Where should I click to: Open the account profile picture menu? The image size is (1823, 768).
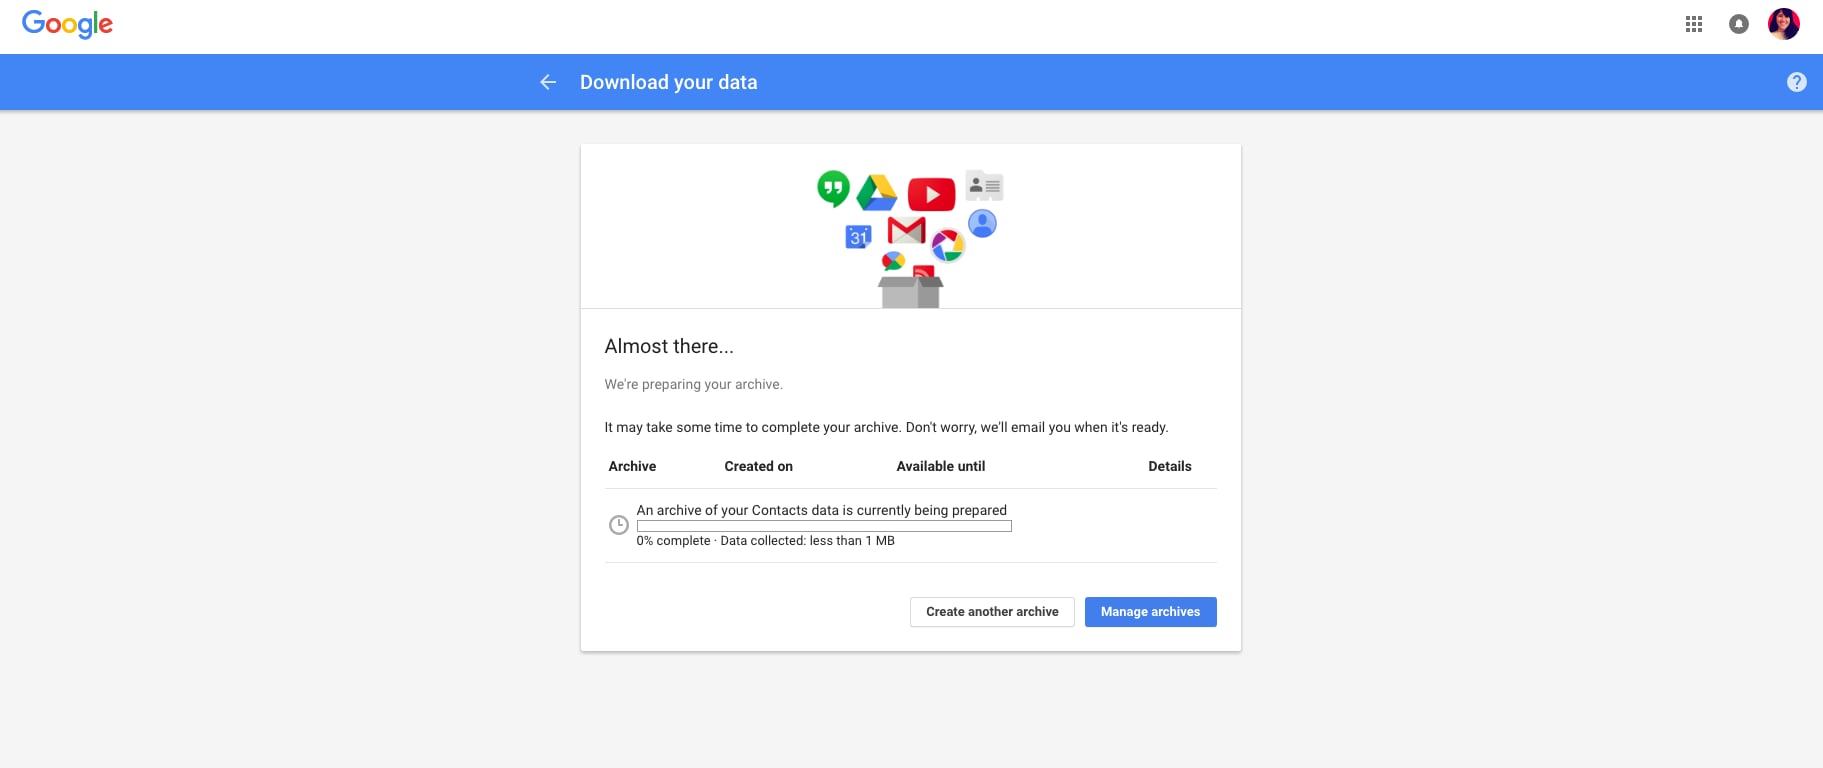(1784, 24)
